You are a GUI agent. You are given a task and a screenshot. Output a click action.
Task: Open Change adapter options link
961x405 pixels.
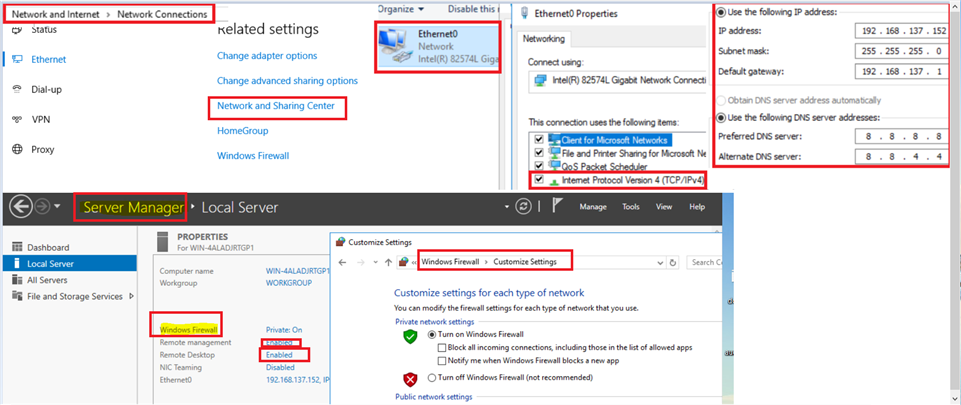(x=267, y=56)
